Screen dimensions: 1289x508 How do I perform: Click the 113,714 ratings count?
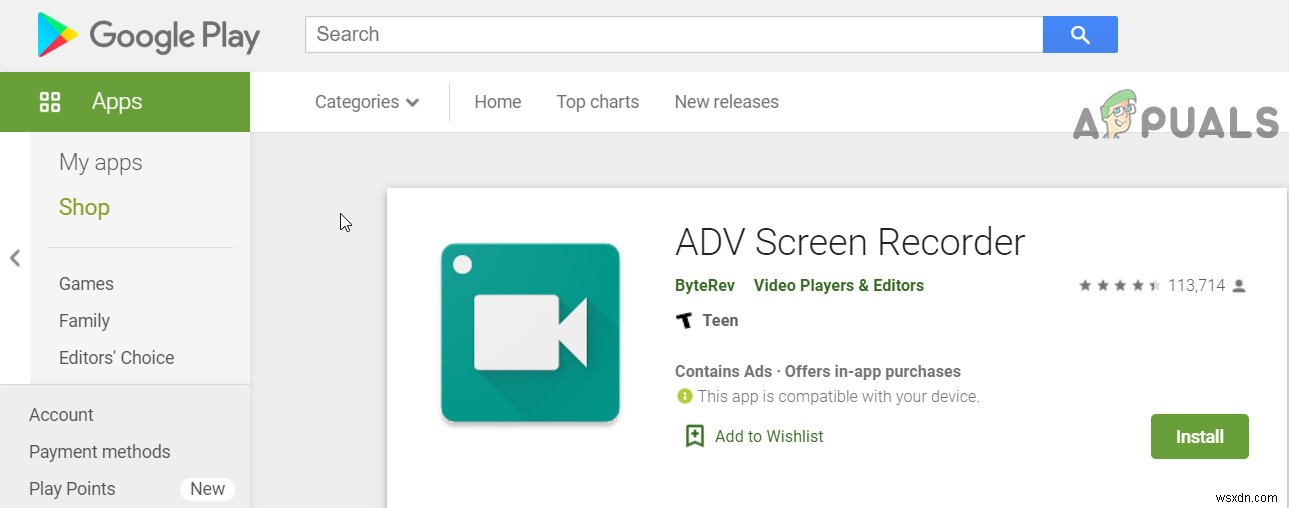point(1196,286)
